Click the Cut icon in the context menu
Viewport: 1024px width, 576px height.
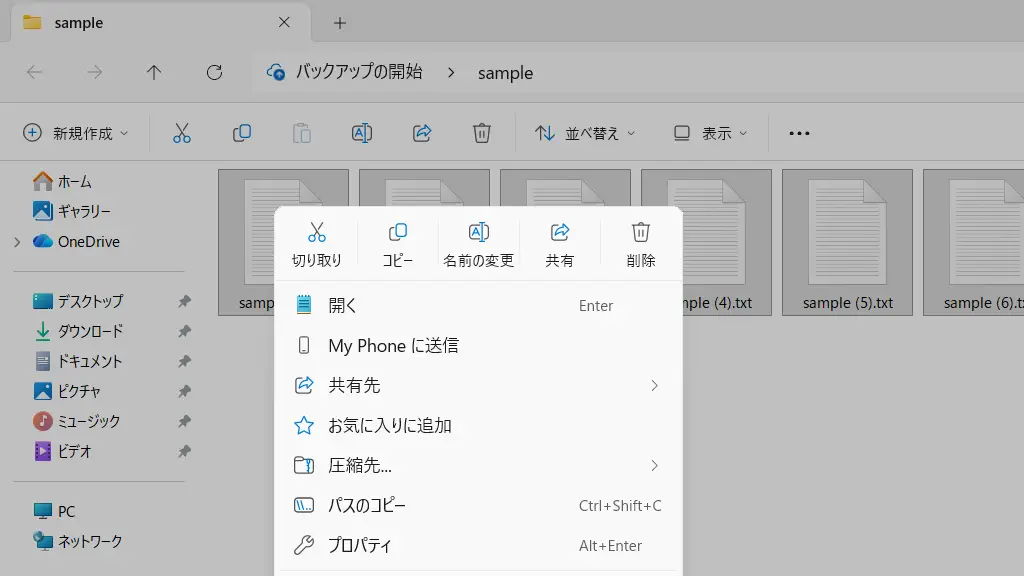pyautogui.click(x=317, y=233)
